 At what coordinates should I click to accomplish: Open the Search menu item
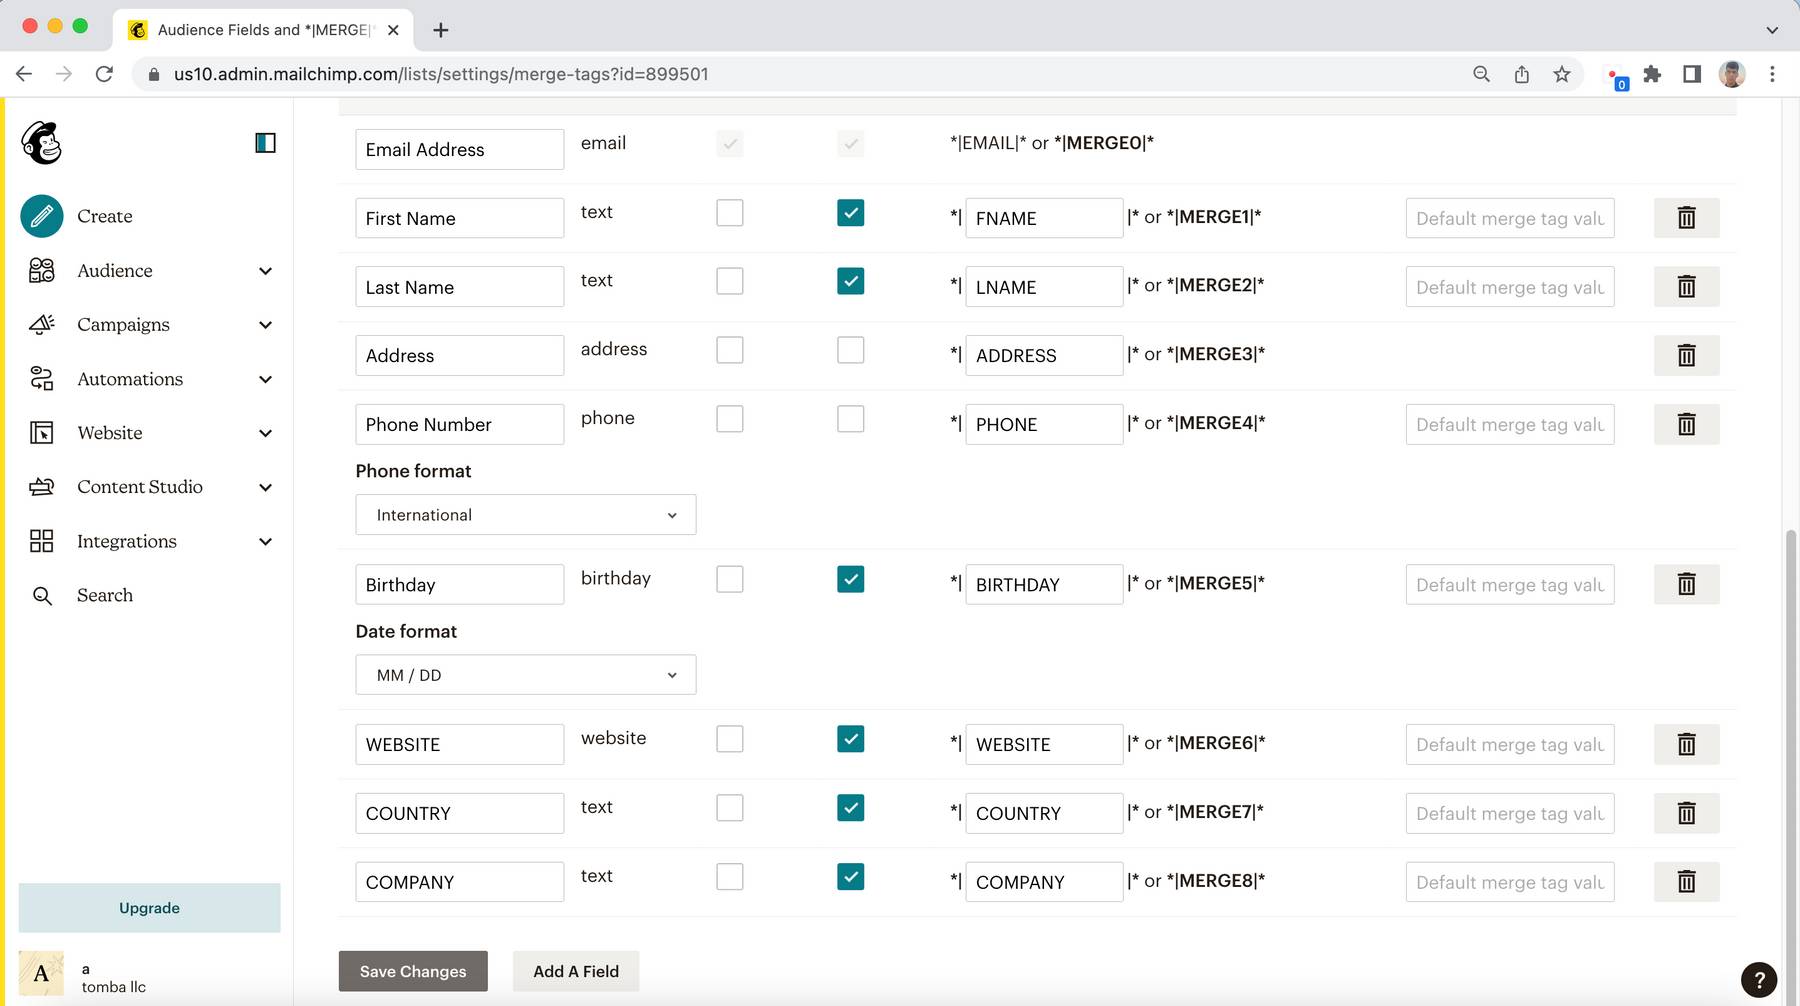pos(105,595)
